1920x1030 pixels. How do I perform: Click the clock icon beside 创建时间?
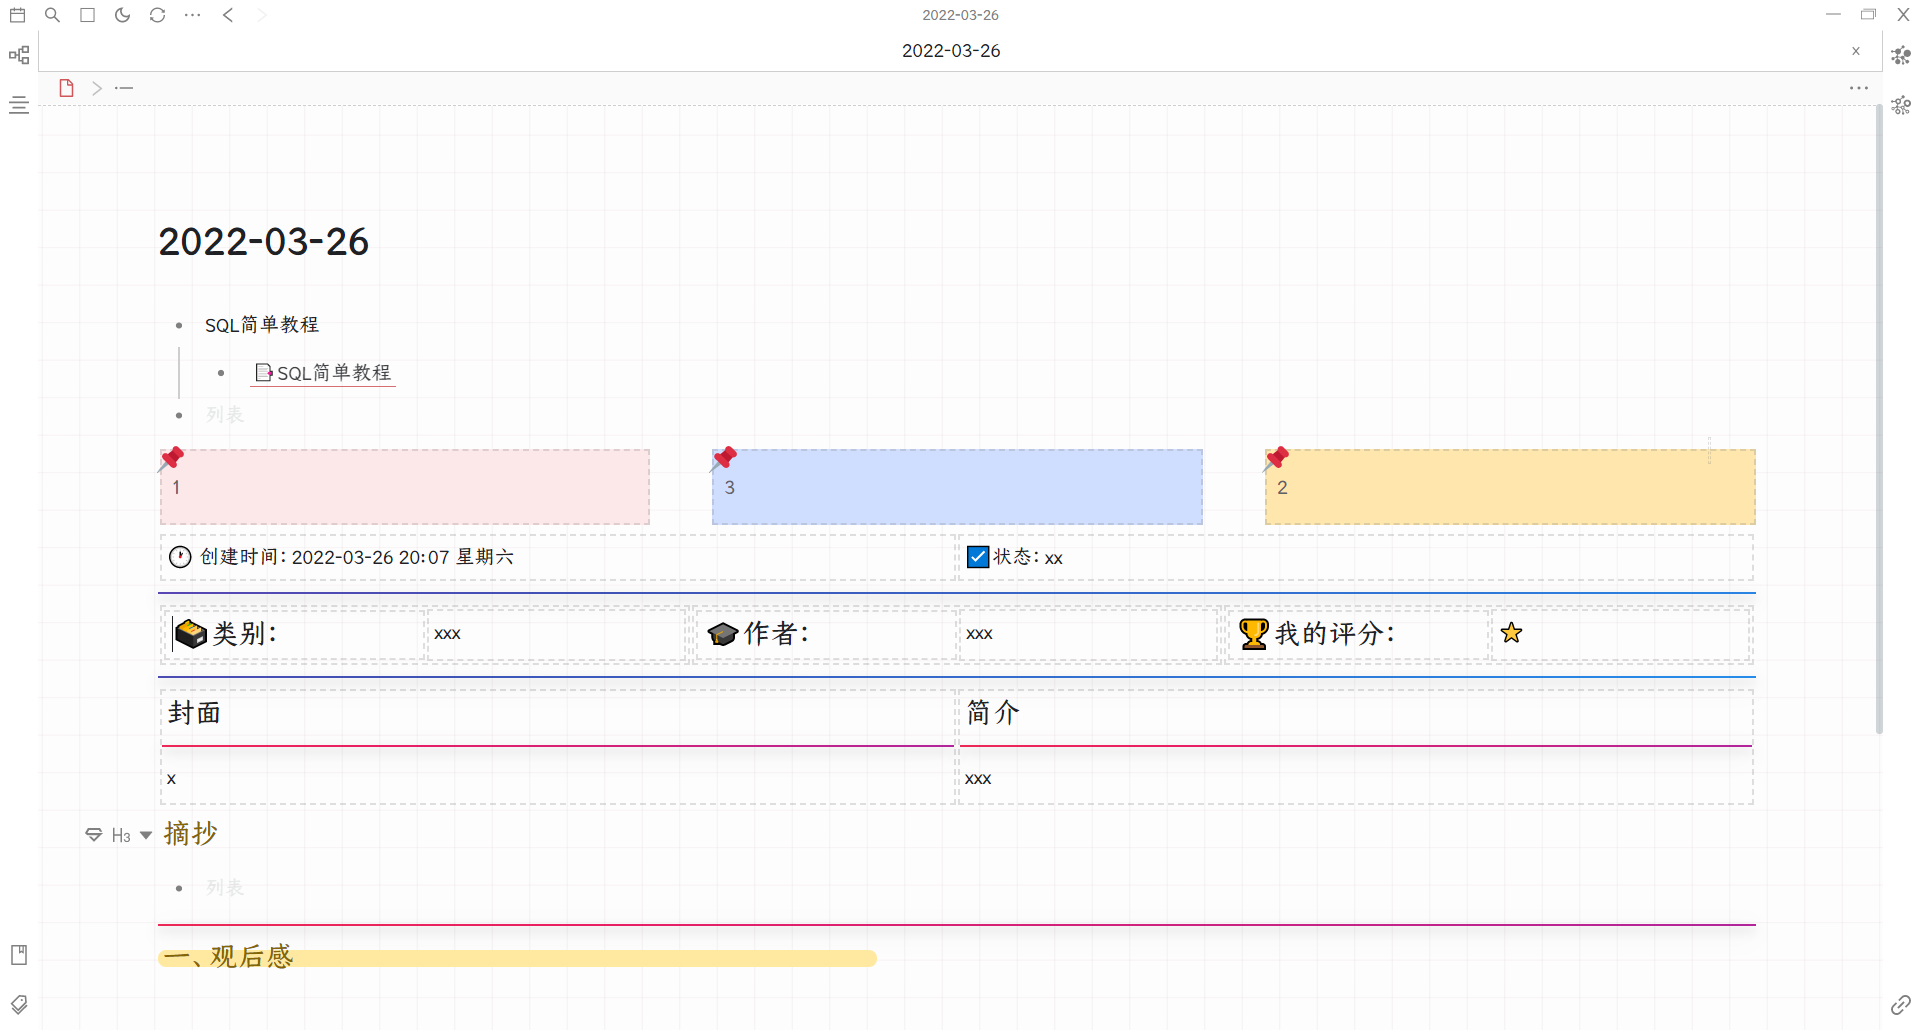pyautogui.click(x=180, y=557)
